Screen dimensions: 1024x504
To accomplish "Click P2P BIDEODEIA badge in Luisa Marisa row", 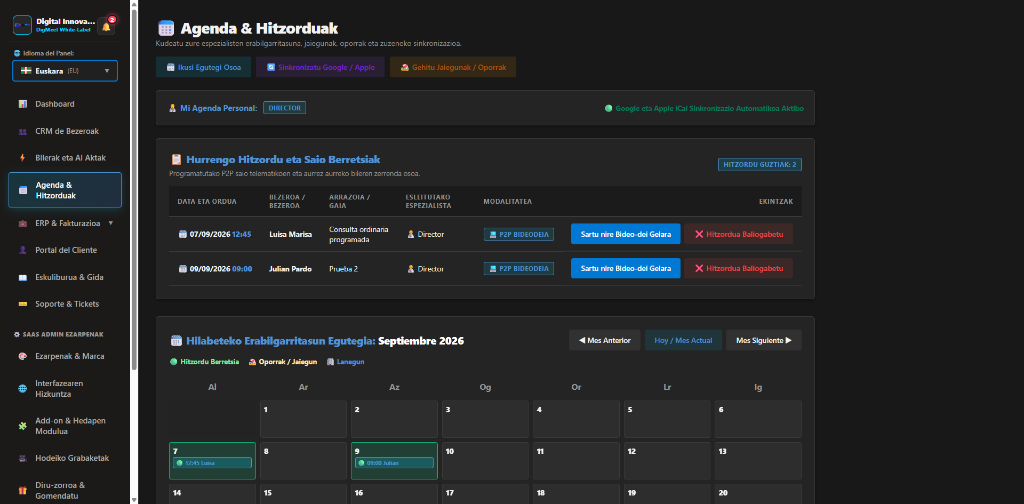I will 519,234.
